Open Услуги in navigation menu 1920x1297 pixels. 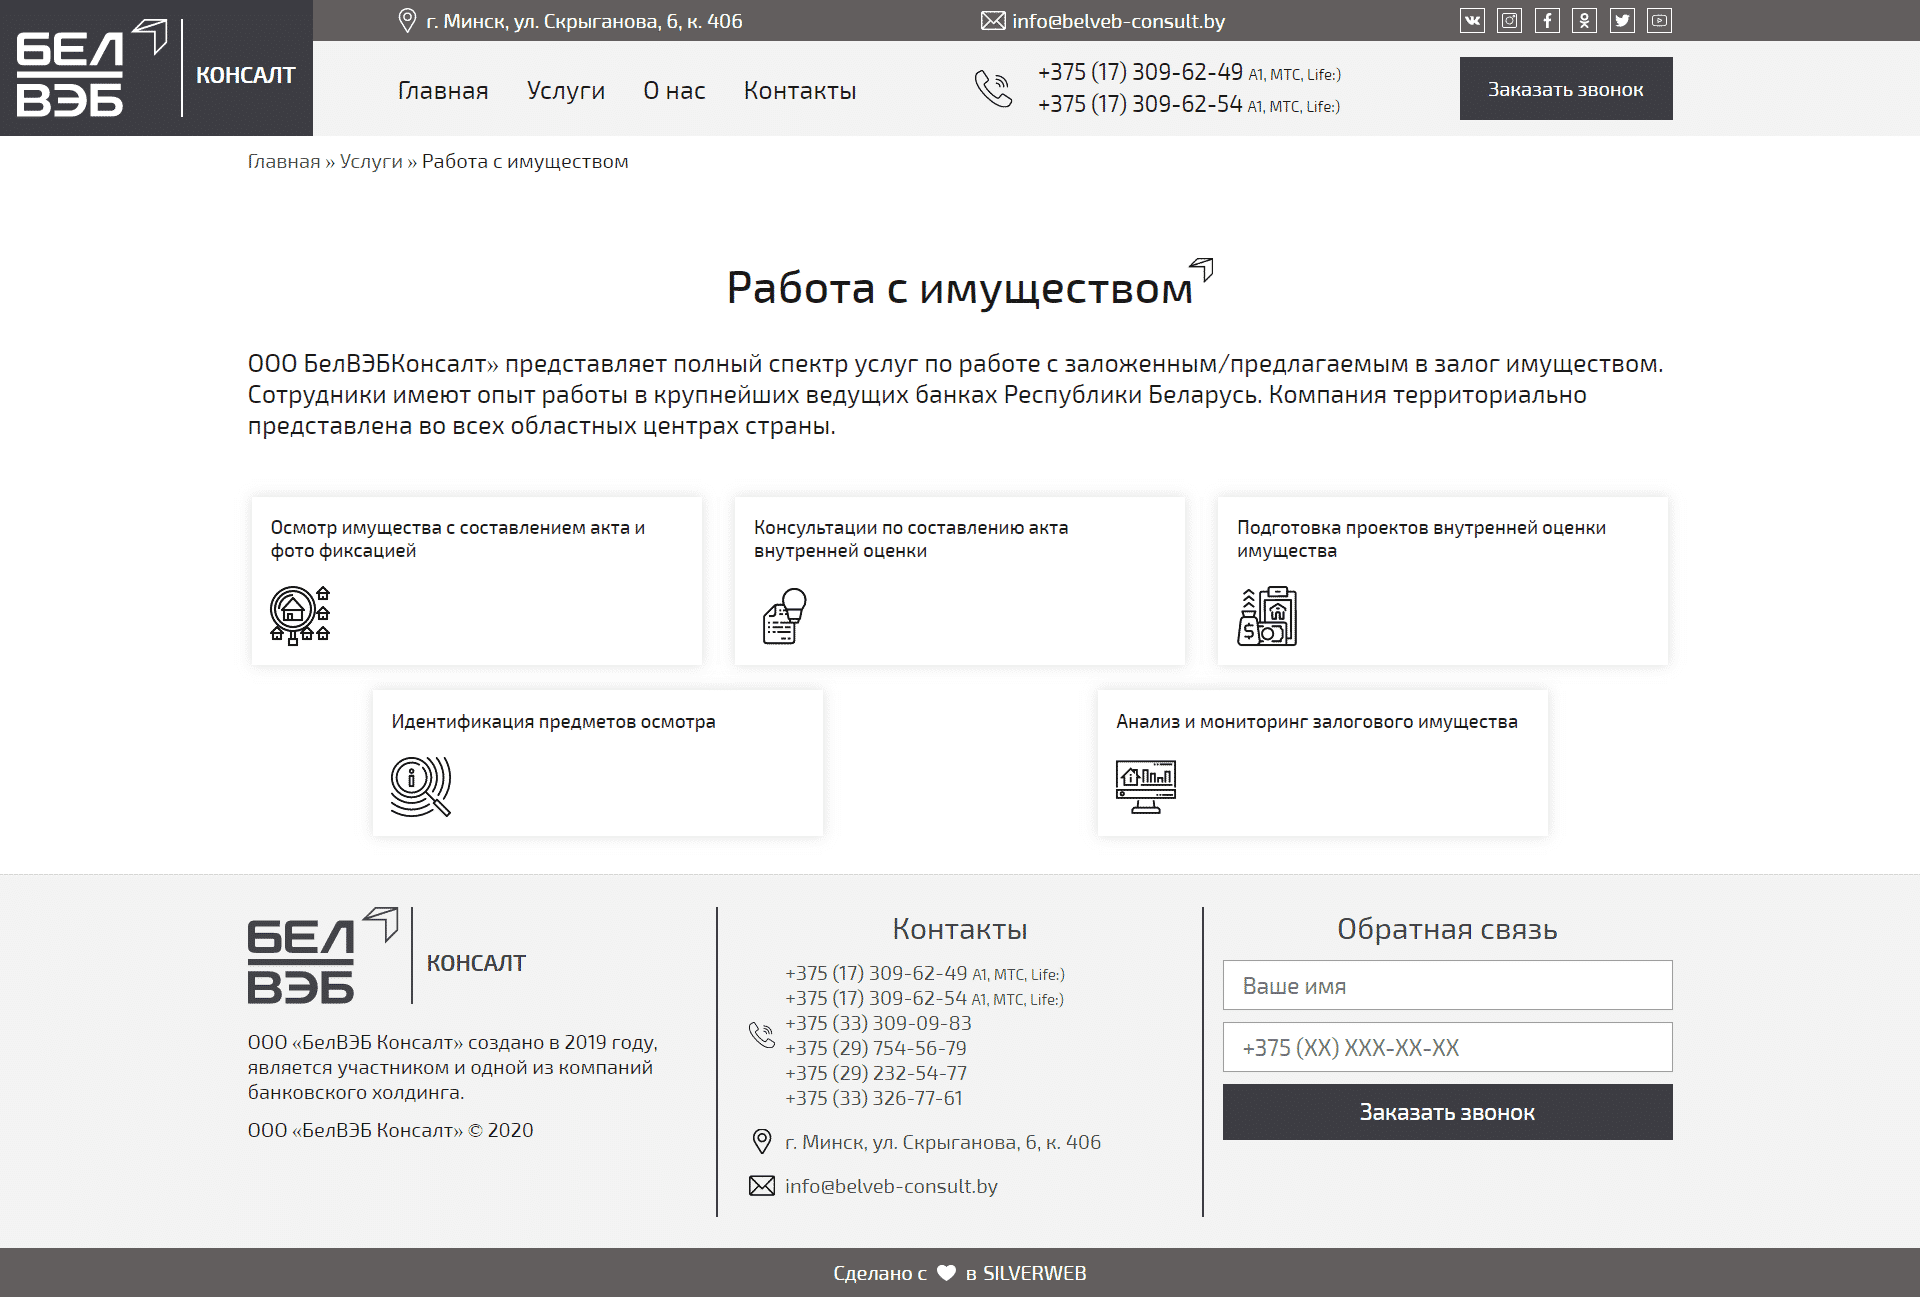click(566, 90)
